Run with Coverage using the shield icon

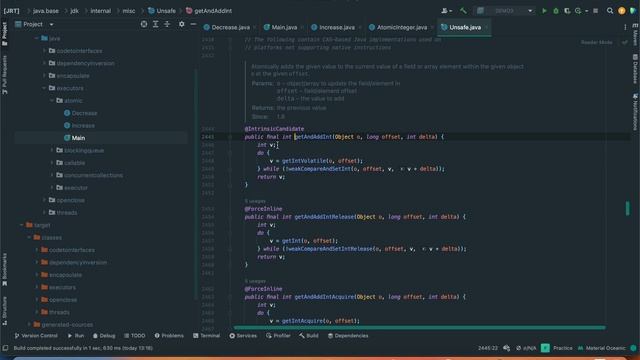coord(567,11)
